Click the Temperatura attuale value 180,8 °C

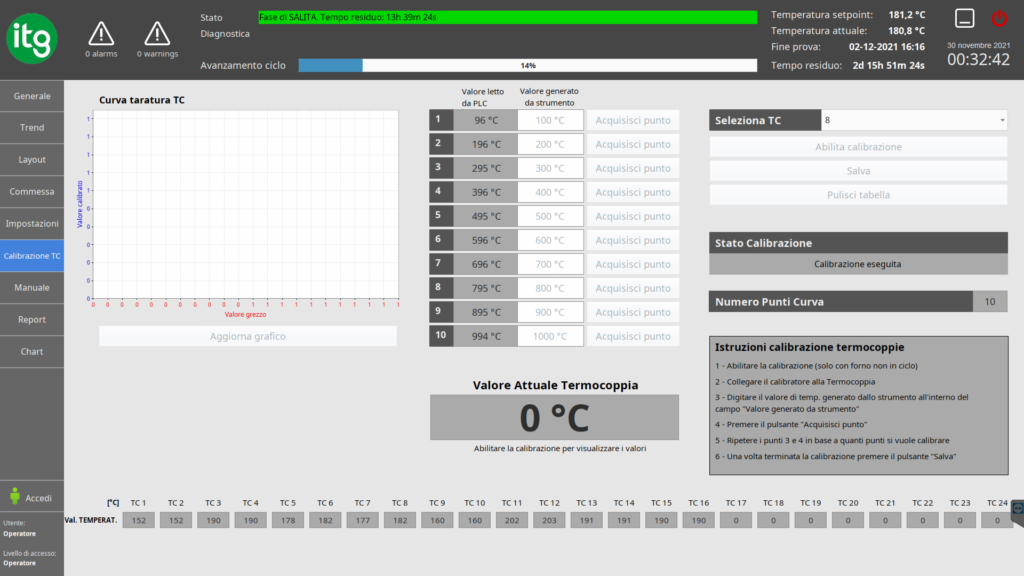pos(906,31)
